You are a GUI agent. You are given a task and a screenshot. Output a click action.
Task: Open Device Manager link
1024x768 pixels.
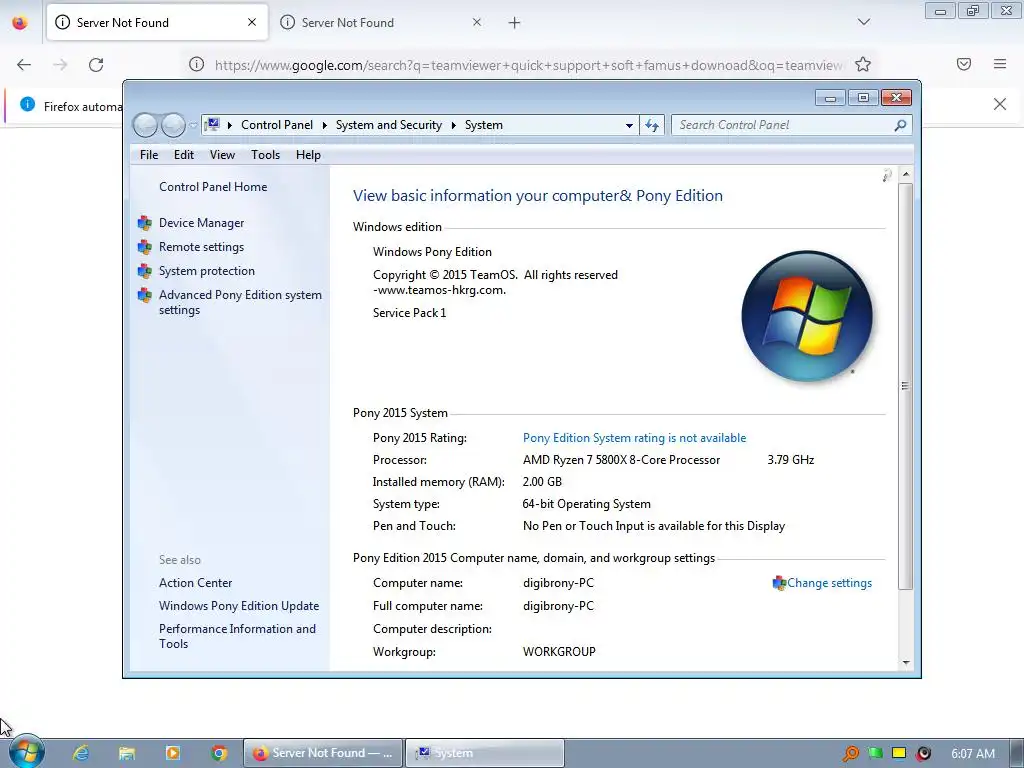(201, 223)
